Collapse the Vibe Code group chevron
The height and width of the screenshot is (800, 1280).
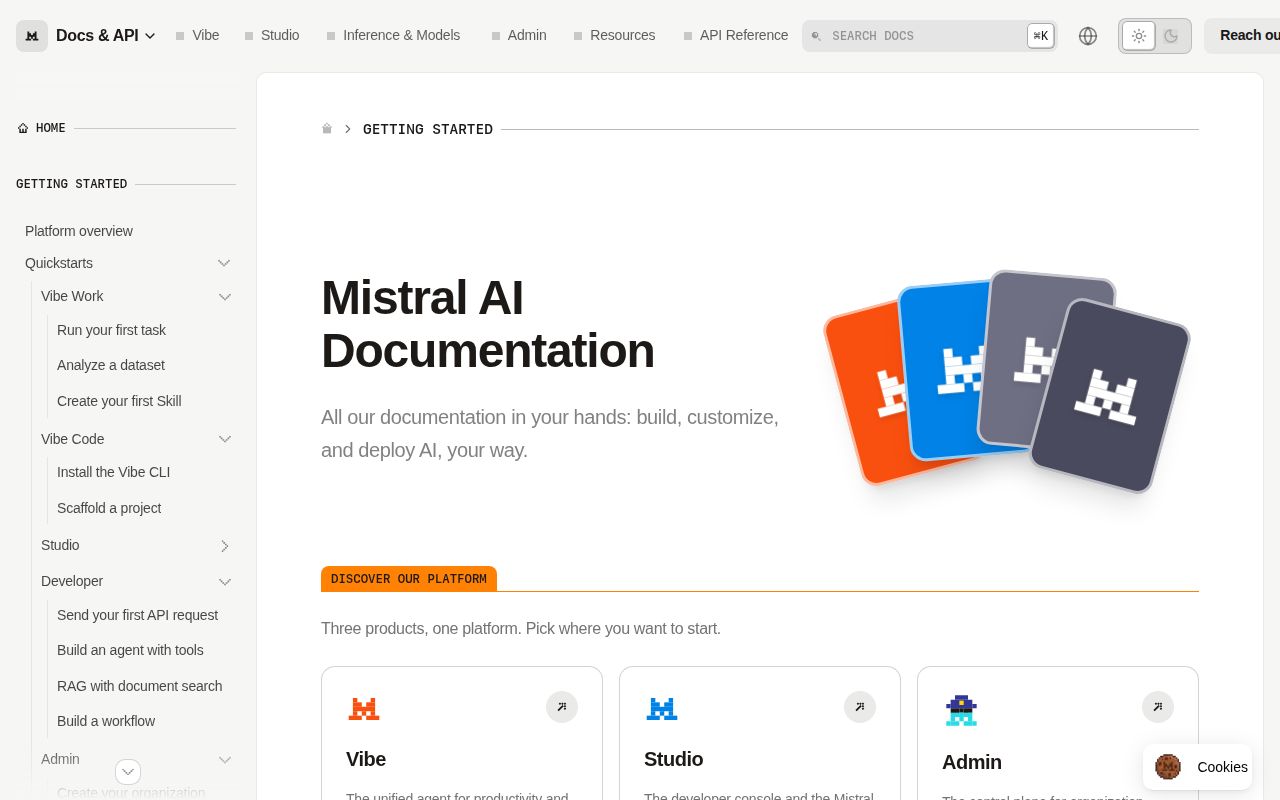pos(225,439)
